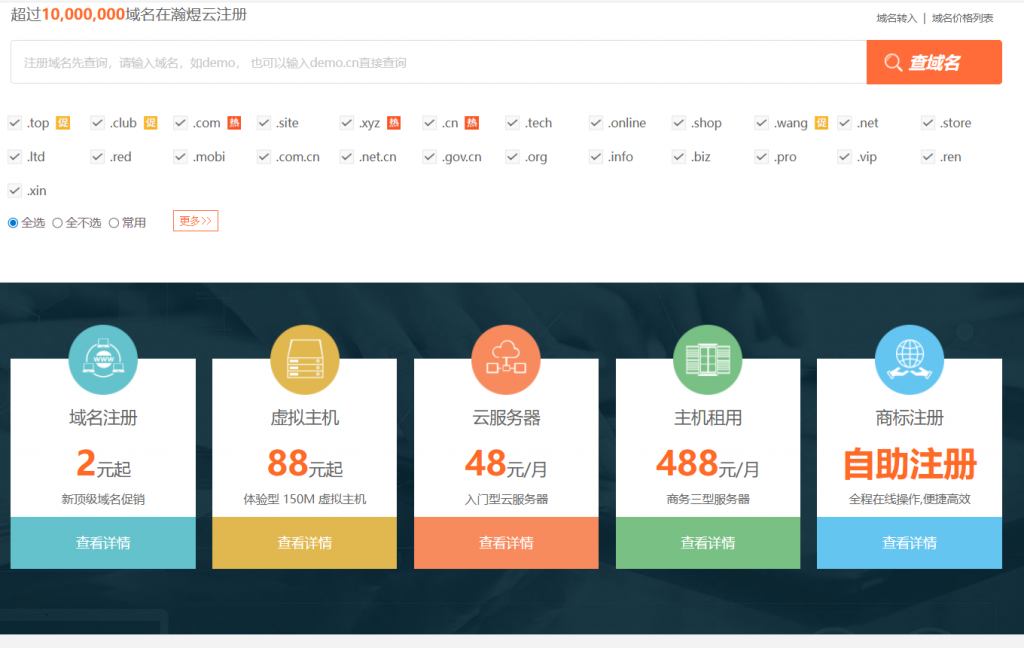Click the hot badge next to .com
Viewport: 1024px width, 648px height.
click(x=234, y=123)
